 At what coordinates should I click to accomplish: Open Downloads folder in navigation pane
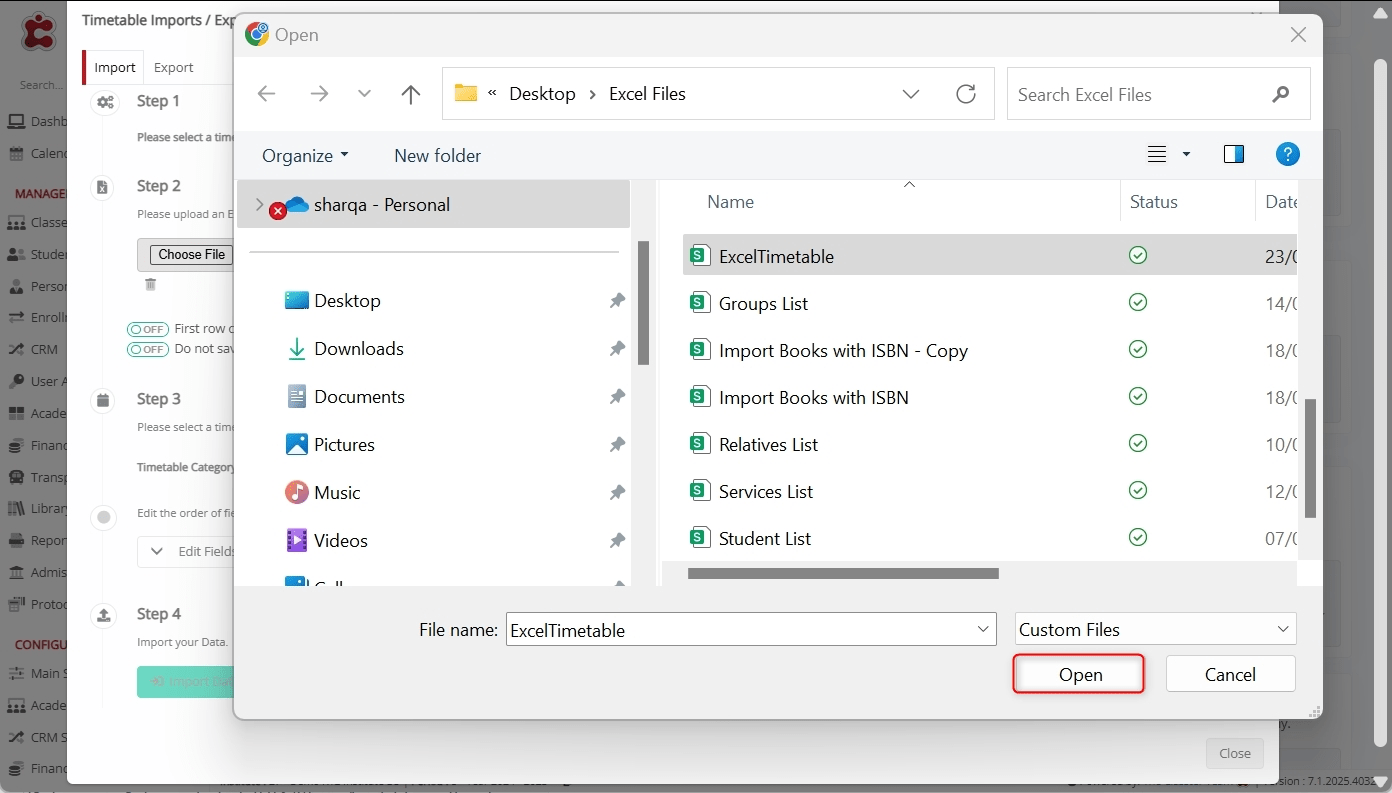(358, 349)
